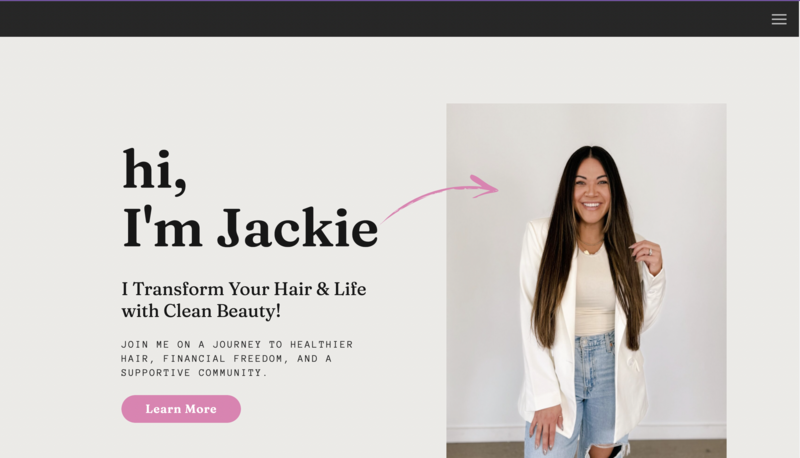Click the gold necklace in the portrait

[588, 250]
